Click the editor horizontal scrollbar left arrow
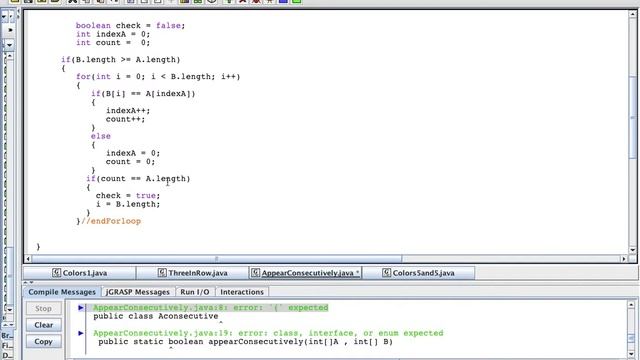640x360 pixels. 28,259
